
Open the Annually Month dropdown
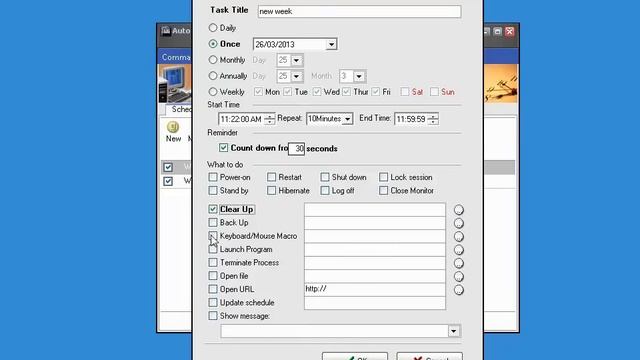(x=359, y=76)
